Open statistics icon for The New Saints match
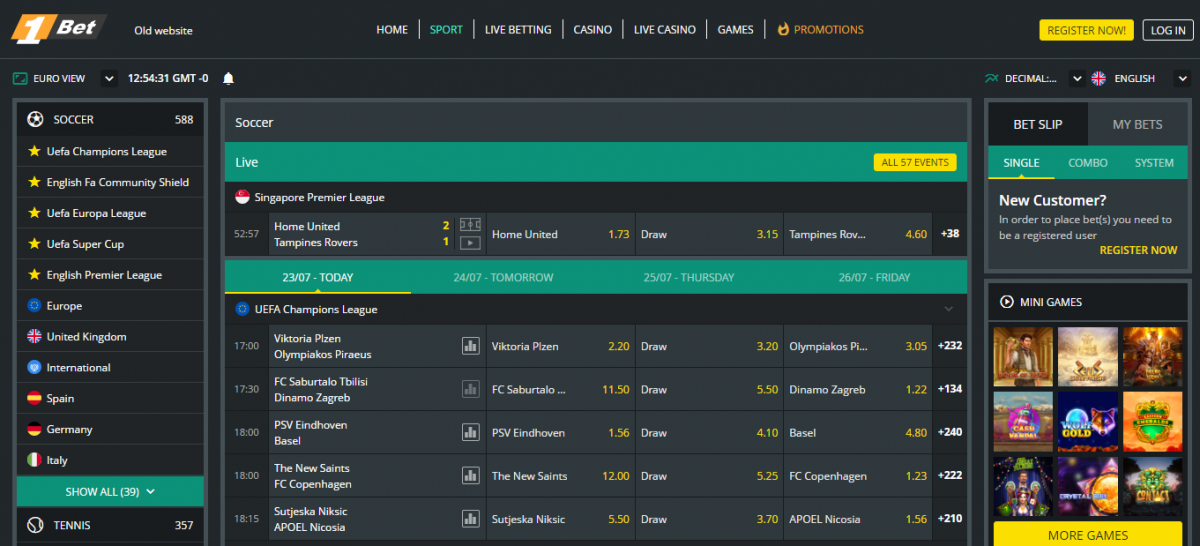 [x=470, y=476]
